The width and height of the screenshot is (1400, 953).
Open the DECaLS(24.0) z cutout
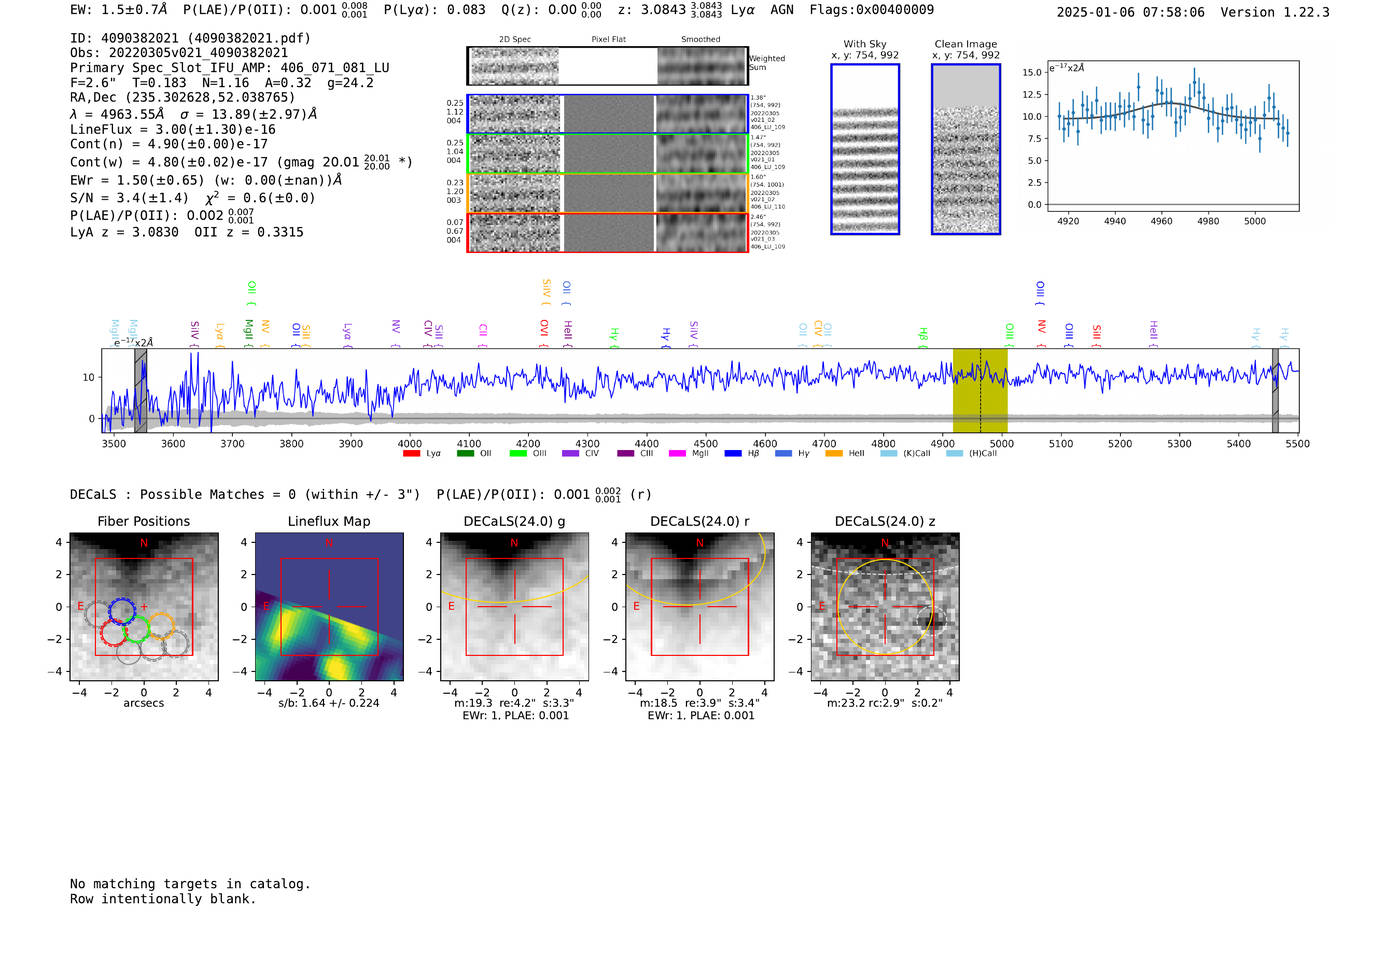coord(884,606)
